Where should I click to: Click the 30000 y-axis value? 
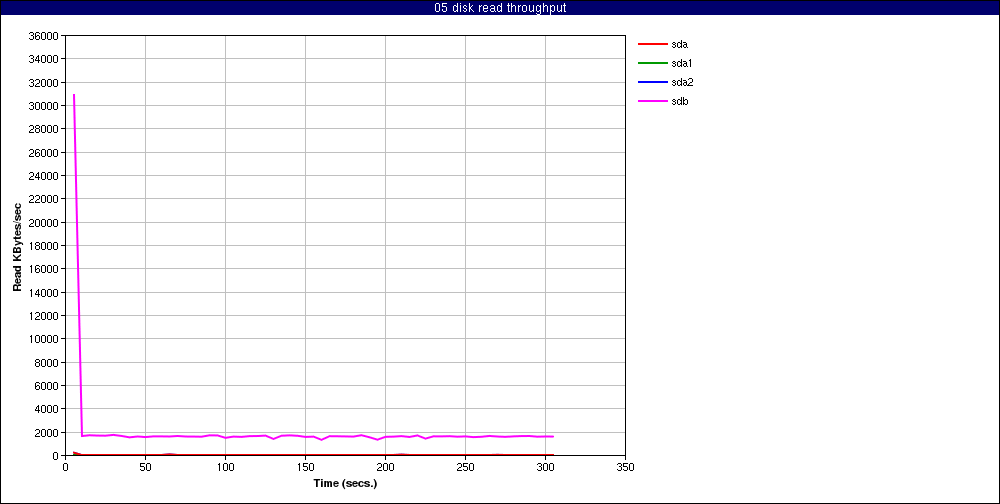44,106
